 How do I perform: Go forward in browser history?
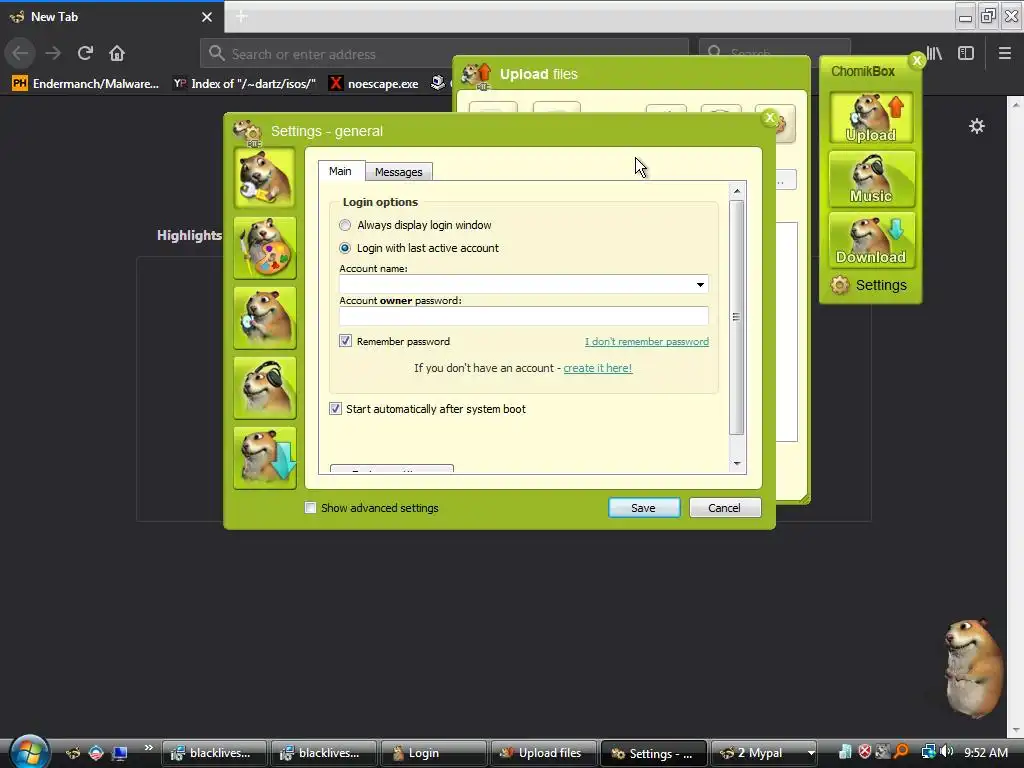click(53, 53)
